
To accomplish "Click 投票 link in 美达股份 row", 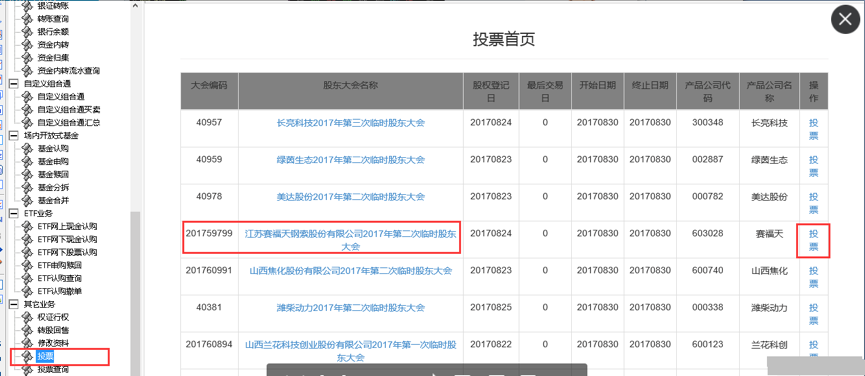I will 814,203.
